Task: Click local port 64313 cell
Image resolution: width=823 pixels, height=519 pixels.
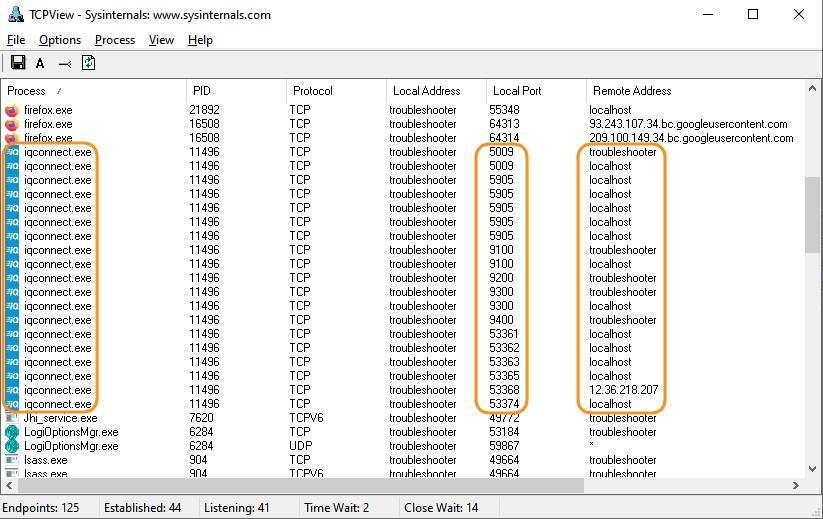Action: tap(504, 124)
